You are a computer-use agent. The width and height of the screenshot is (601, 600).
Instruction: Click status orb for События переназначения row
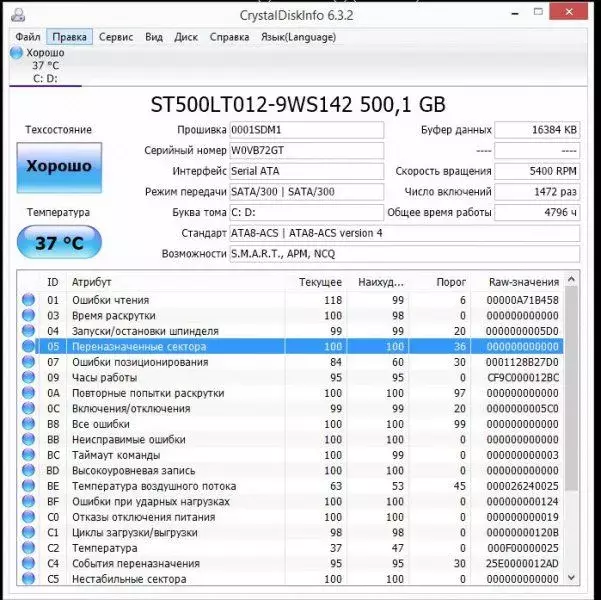click(28, 564)
